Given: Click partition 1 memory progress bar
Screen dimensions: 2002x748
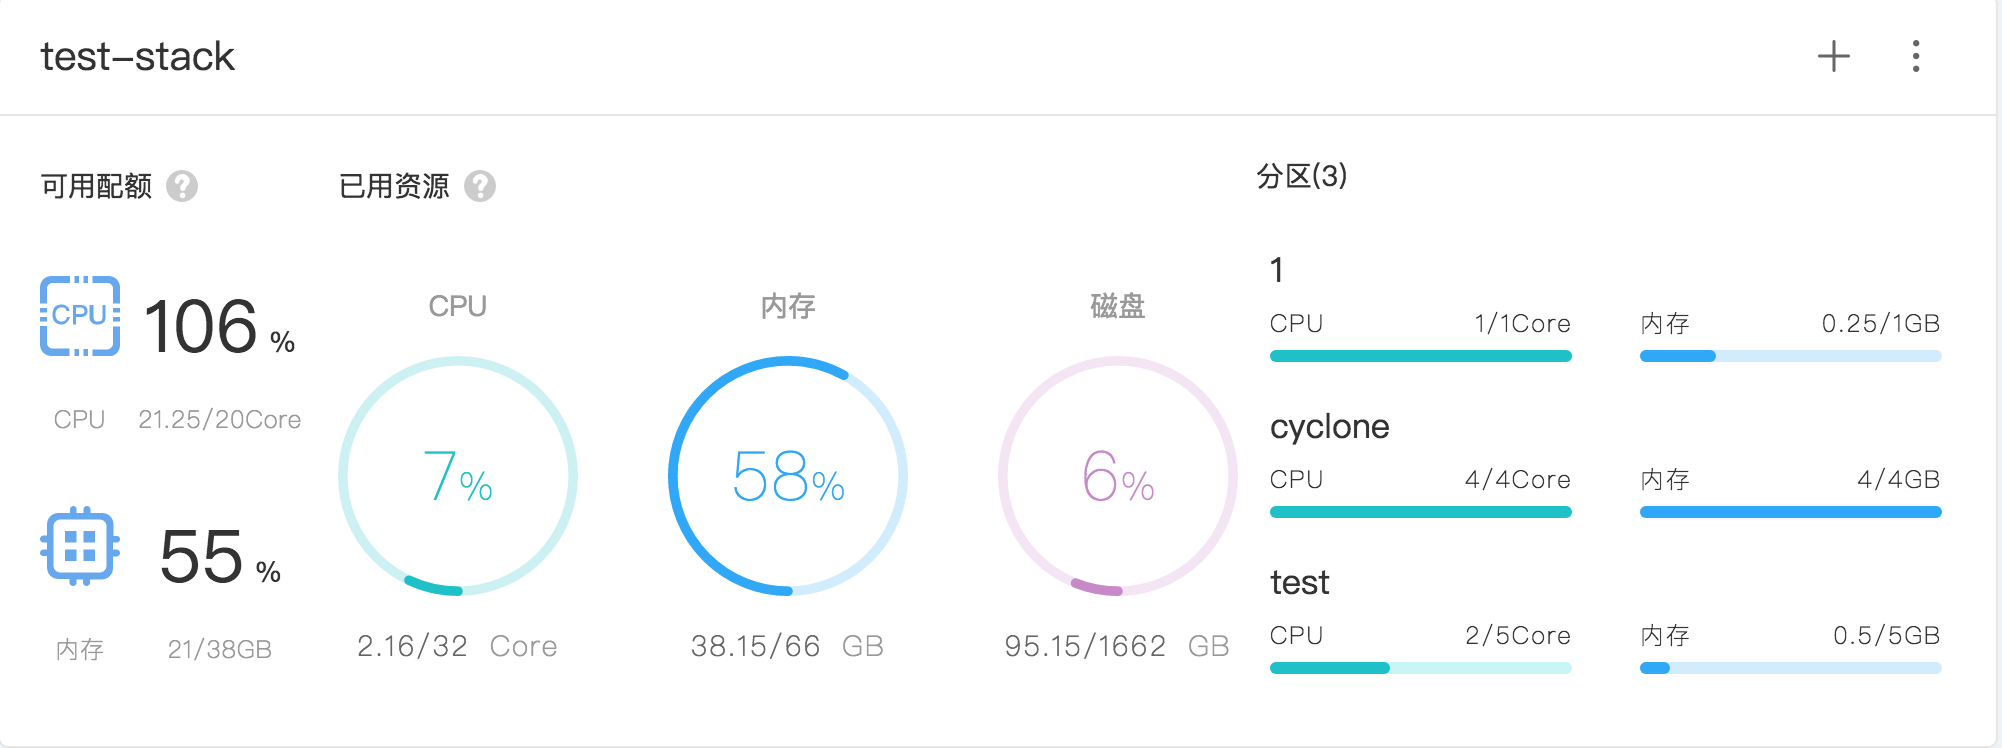Looking at the screenshot, I should coord(1790,356).
